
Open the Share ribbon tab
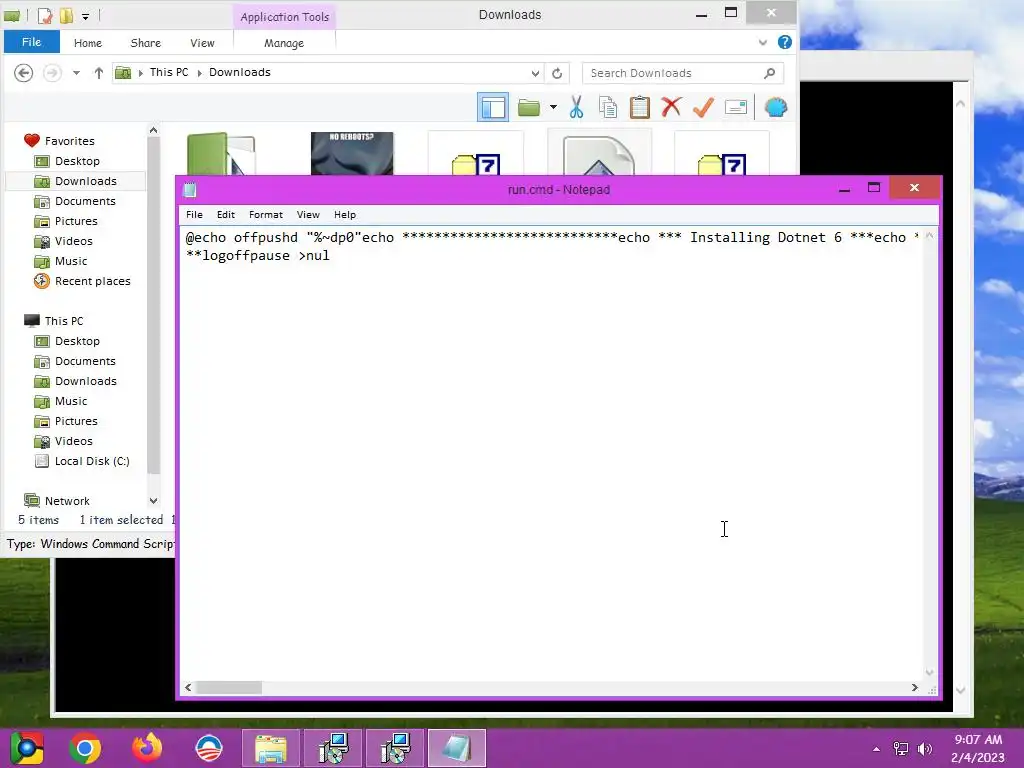pos(146,43)
